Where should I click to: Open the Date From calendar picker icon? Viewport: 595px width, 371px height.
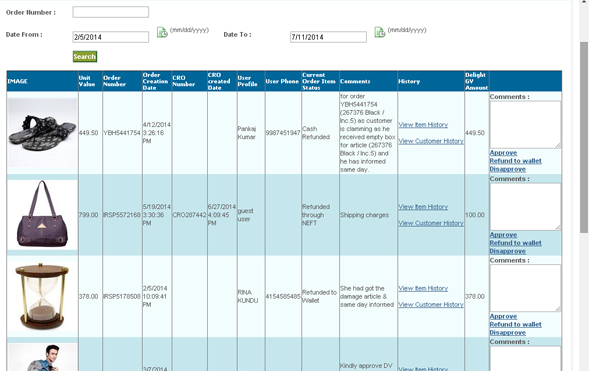coord(162,32)
